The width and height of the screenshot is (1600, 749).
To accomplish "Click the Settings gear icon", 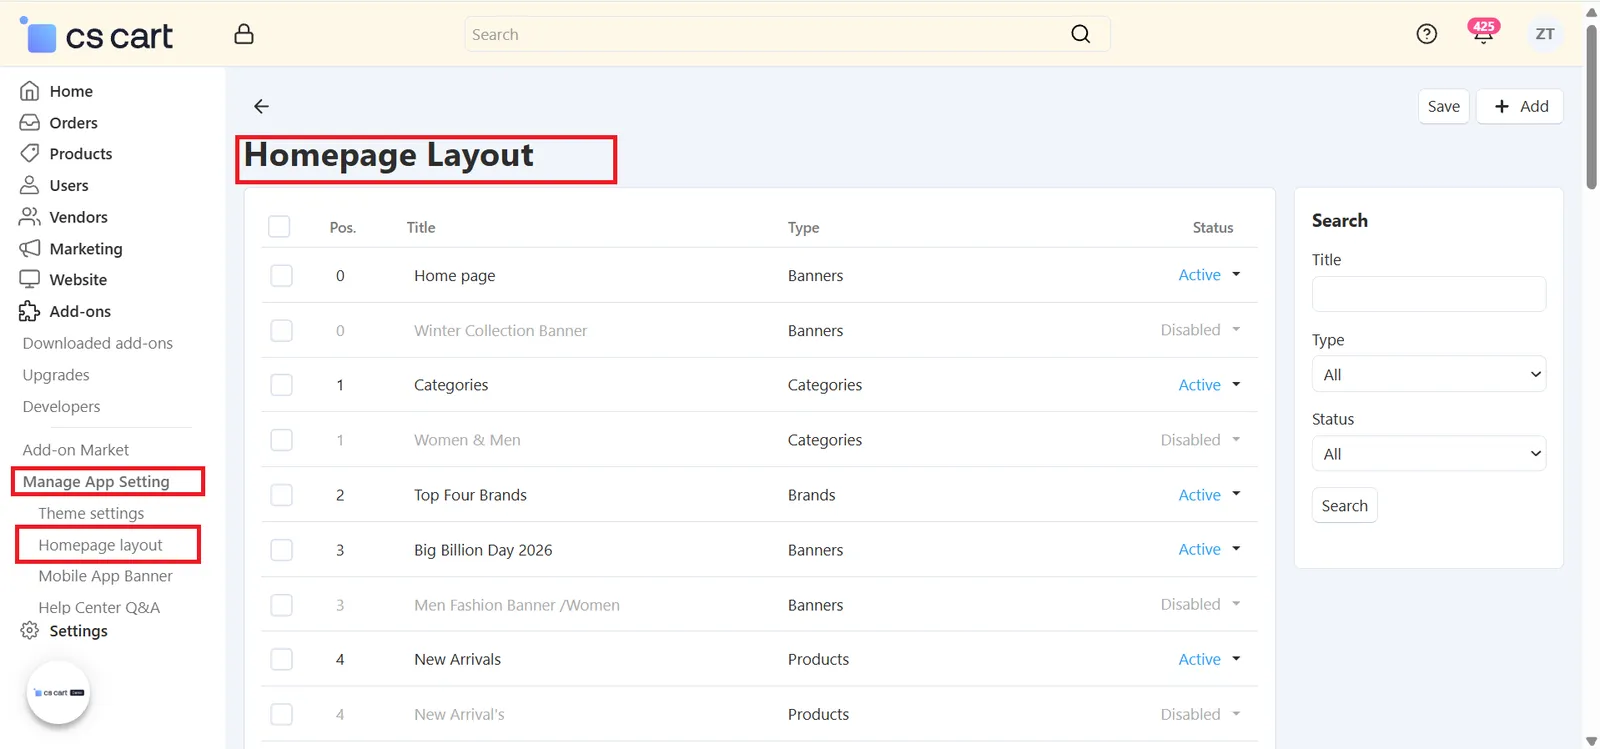I will (30, 630).
